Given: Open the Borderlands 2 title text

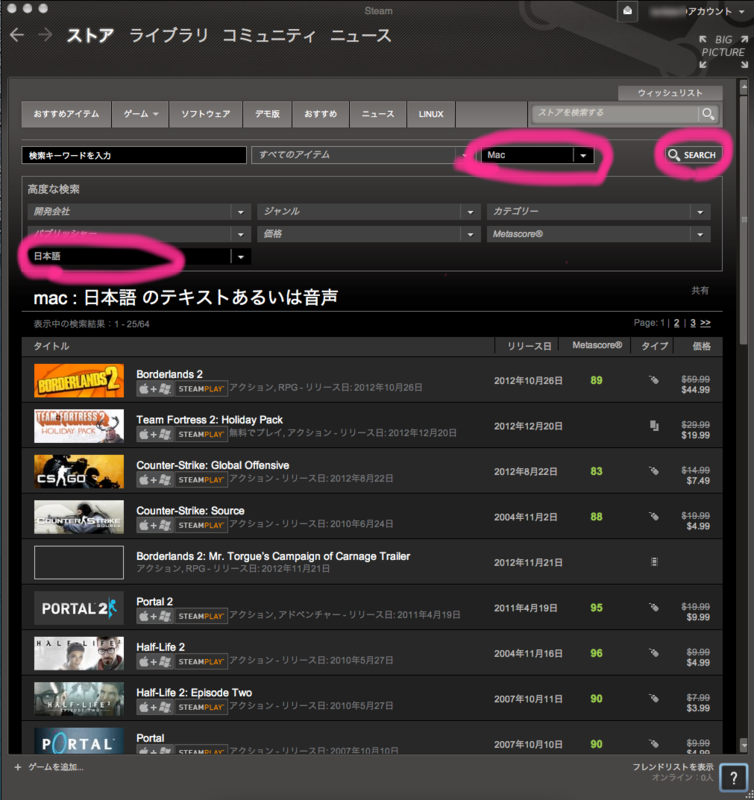Looking at the screenshot, I should (x=169, y=374).
